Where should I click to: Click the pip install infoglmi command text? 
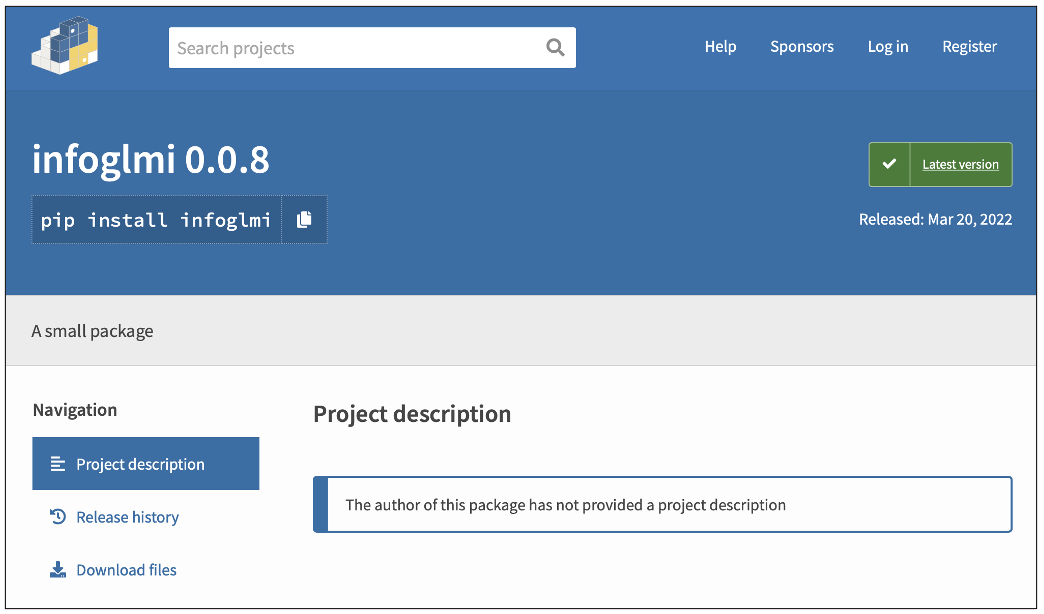point(156,220)
